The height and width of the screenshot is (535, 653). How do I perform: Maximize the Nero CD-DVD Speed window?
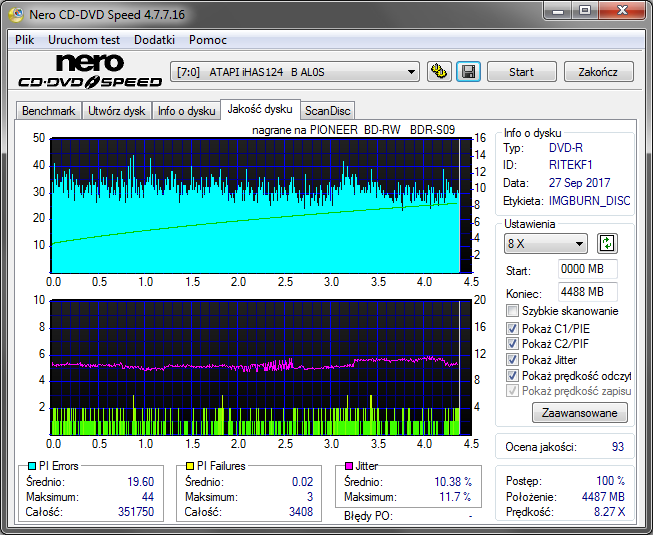[x=585, y=11]
